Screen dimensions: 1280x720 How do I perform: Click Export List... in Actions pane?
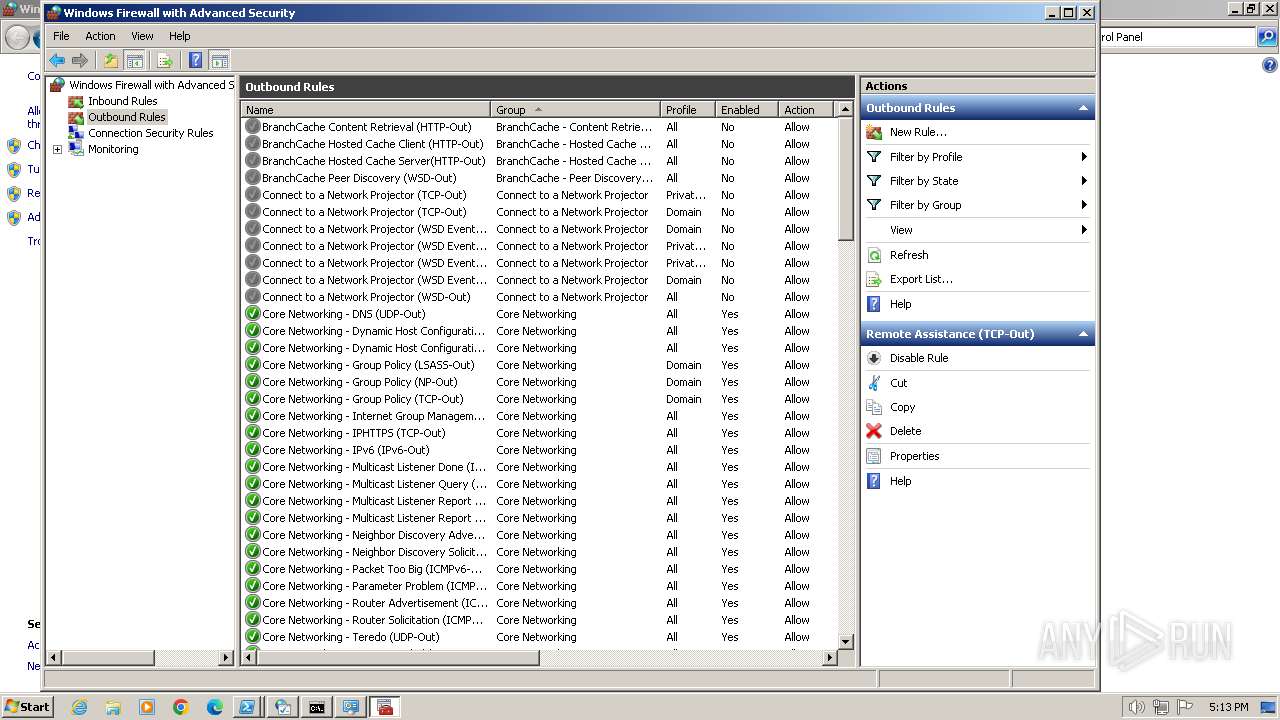point(921,279)
